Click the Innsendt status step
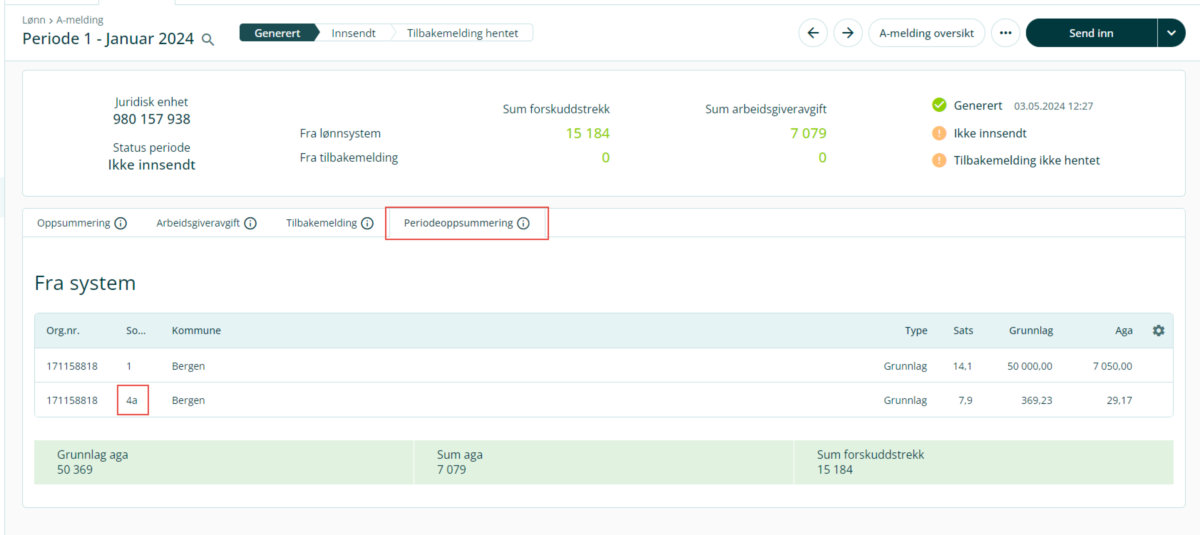 pyautogui.click(x=353, y=33)
